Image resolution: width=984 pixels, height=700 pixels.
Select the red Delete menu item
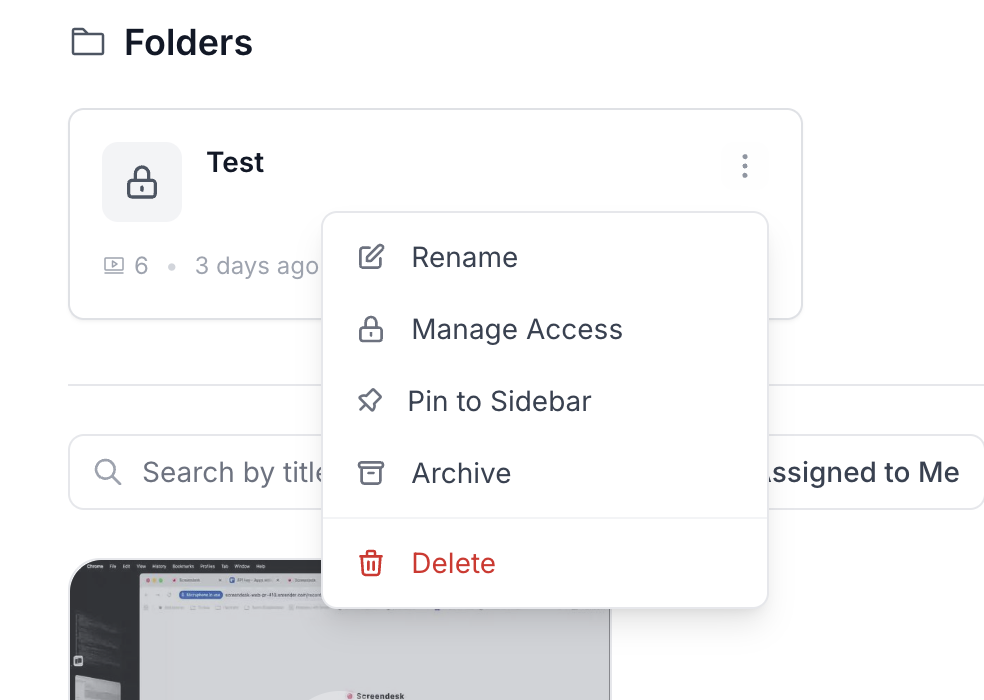[x=454, y=563]
